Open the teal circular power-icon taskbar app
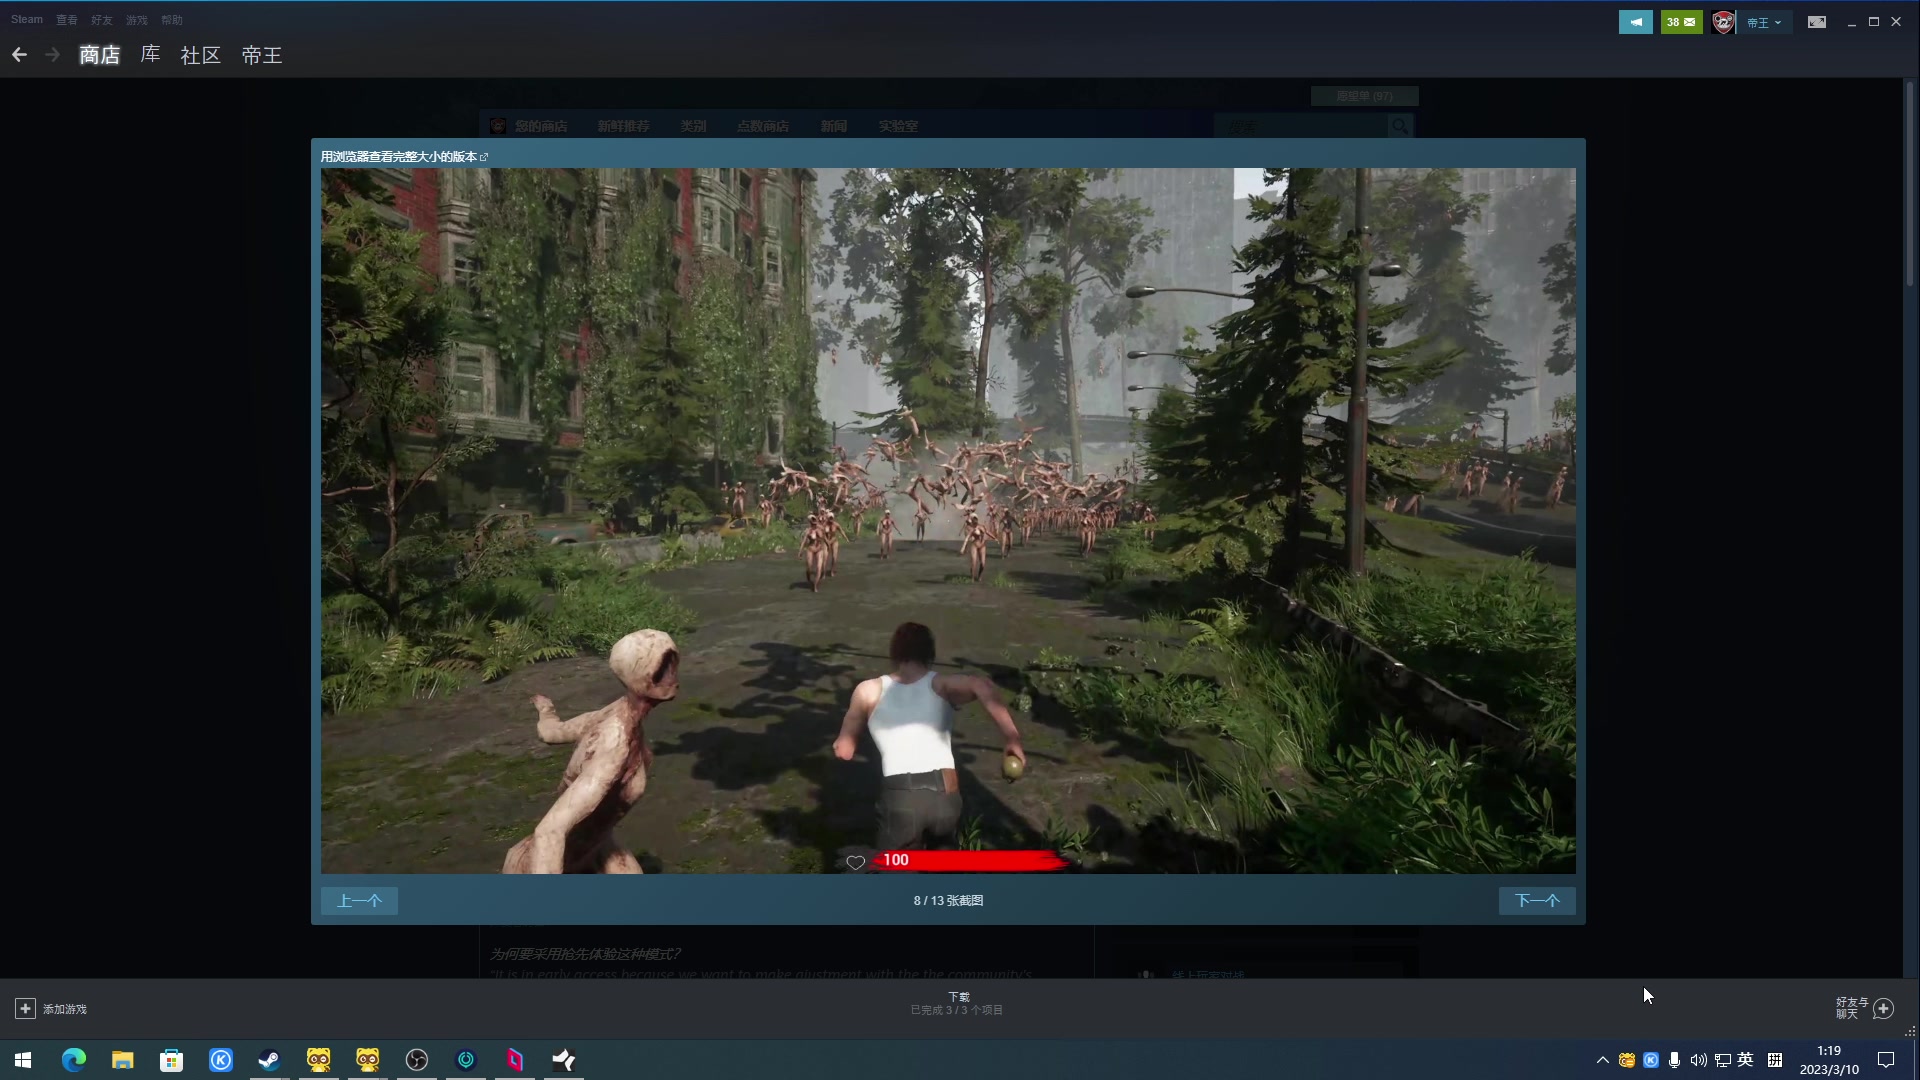The height and width of the screenshot is (1080, 1920). click(466, 1060)
